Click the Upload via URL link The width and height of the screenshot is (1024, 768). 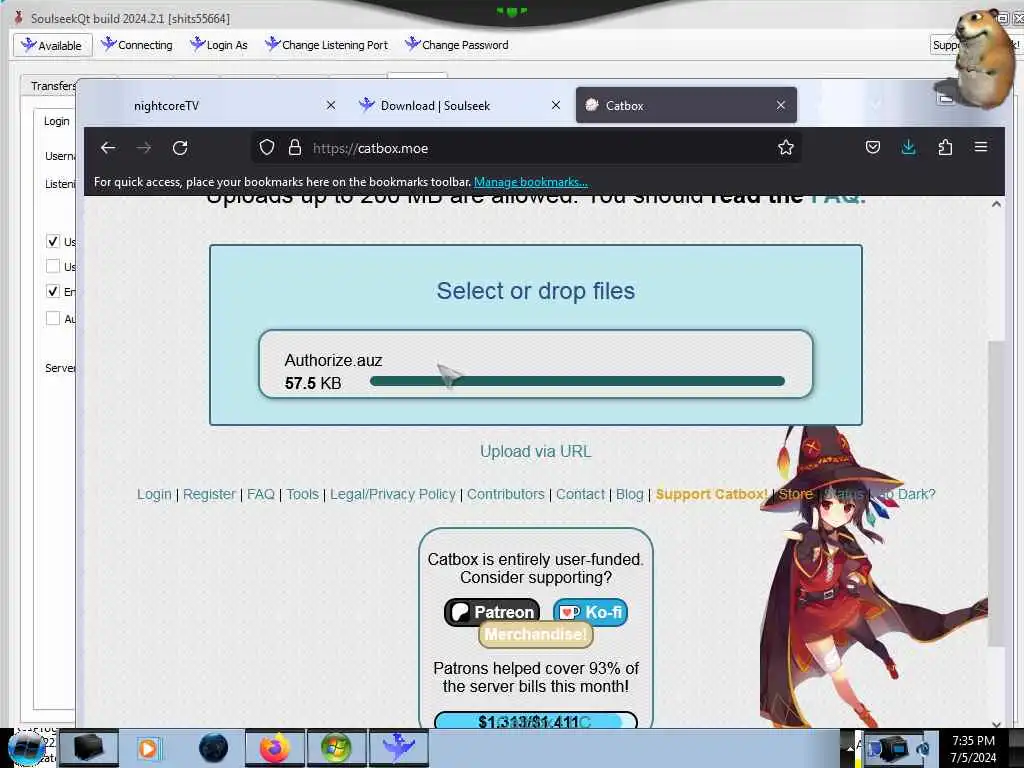click(536, 451)
